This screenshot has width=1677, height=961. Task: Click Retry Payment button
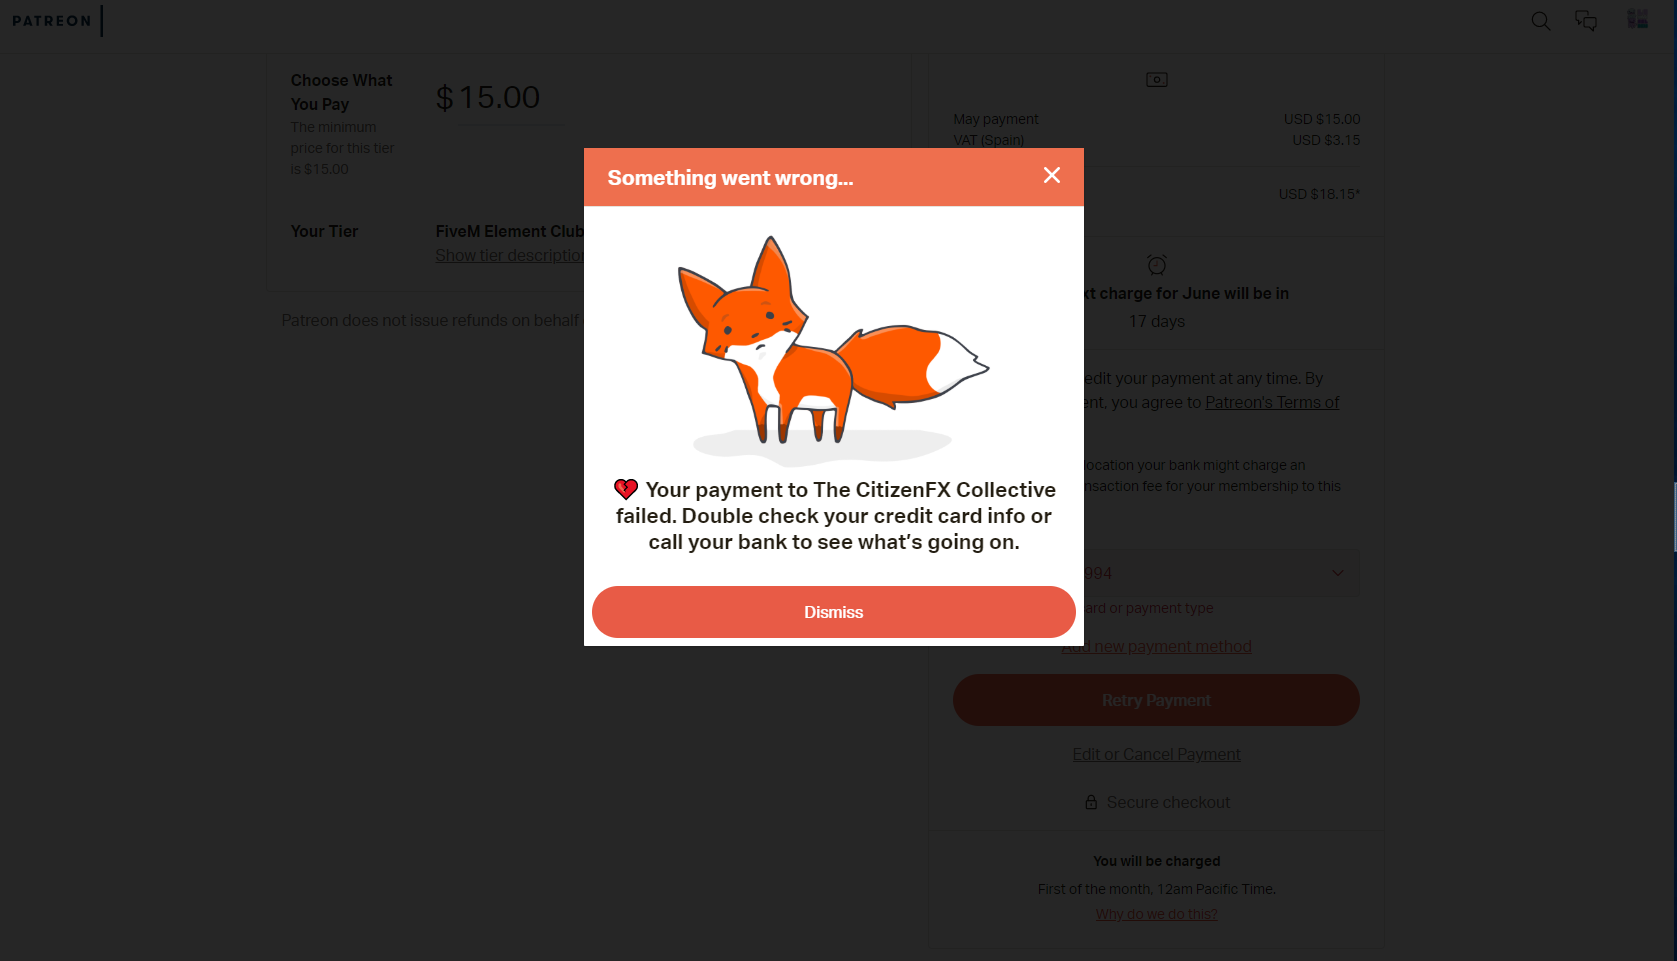coord(1156,700)
